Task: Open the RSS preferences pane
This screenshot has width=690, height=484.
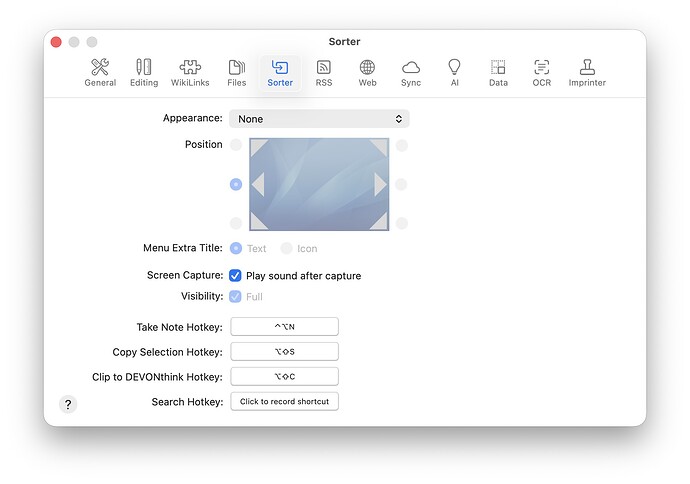Action: point(323,73)
